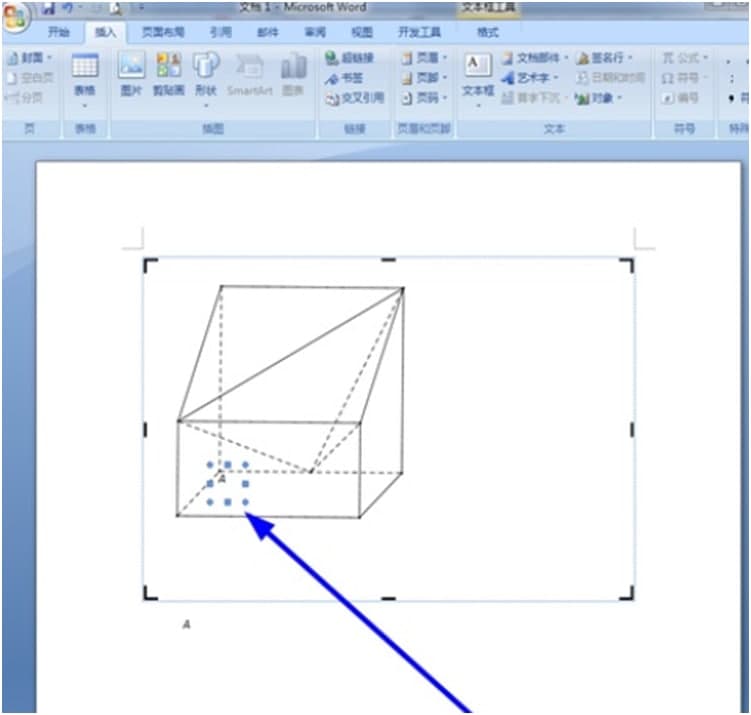This screenshot has width=751, height=715.
Task: Click the Undo arrow in quick access toolbar
Action: coord(68,8)
